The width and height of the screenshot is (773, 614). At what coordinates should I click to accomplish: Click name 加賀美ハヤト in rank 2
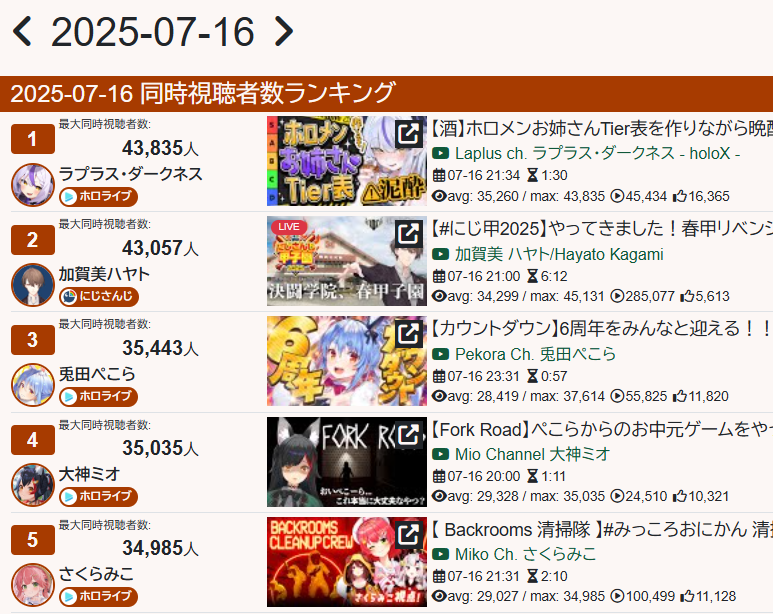point(104,274)
